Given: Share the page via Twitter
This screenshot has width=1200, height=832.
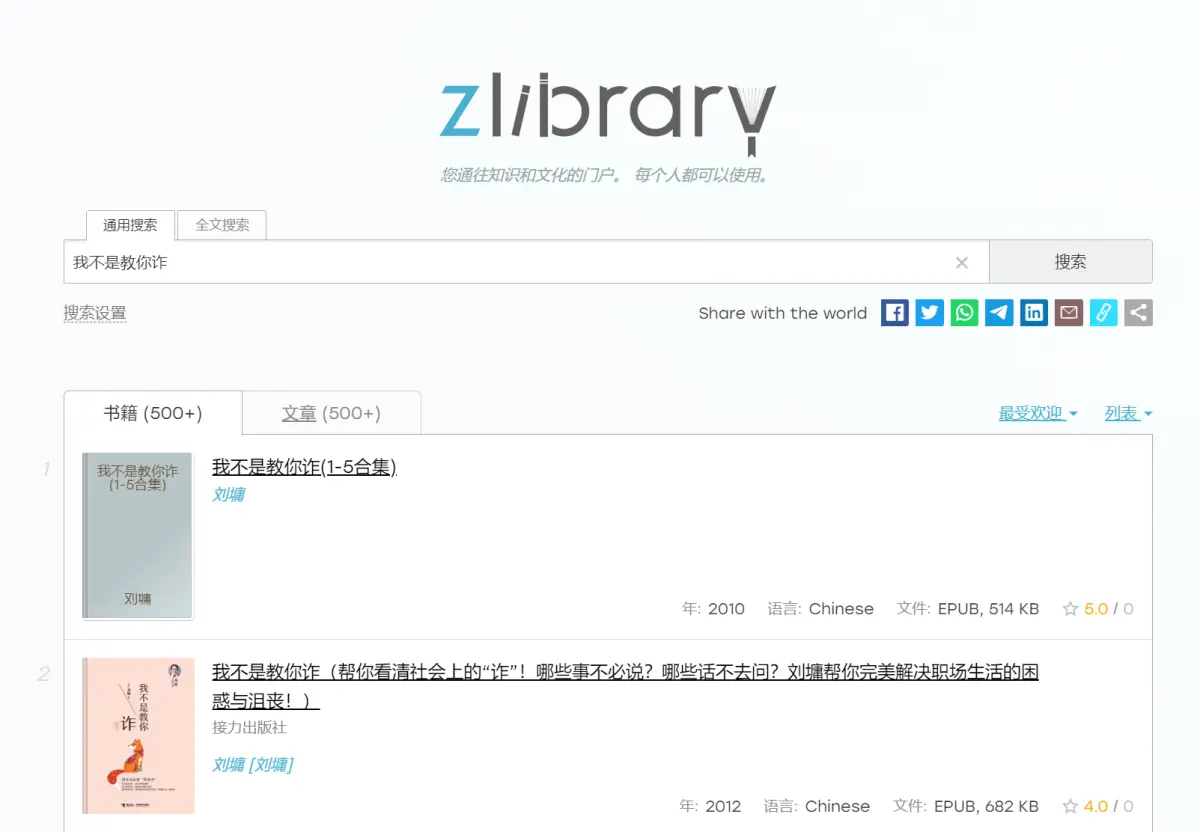Looking at the screenshot, I should pyautogui.click(x=929, y=312).
